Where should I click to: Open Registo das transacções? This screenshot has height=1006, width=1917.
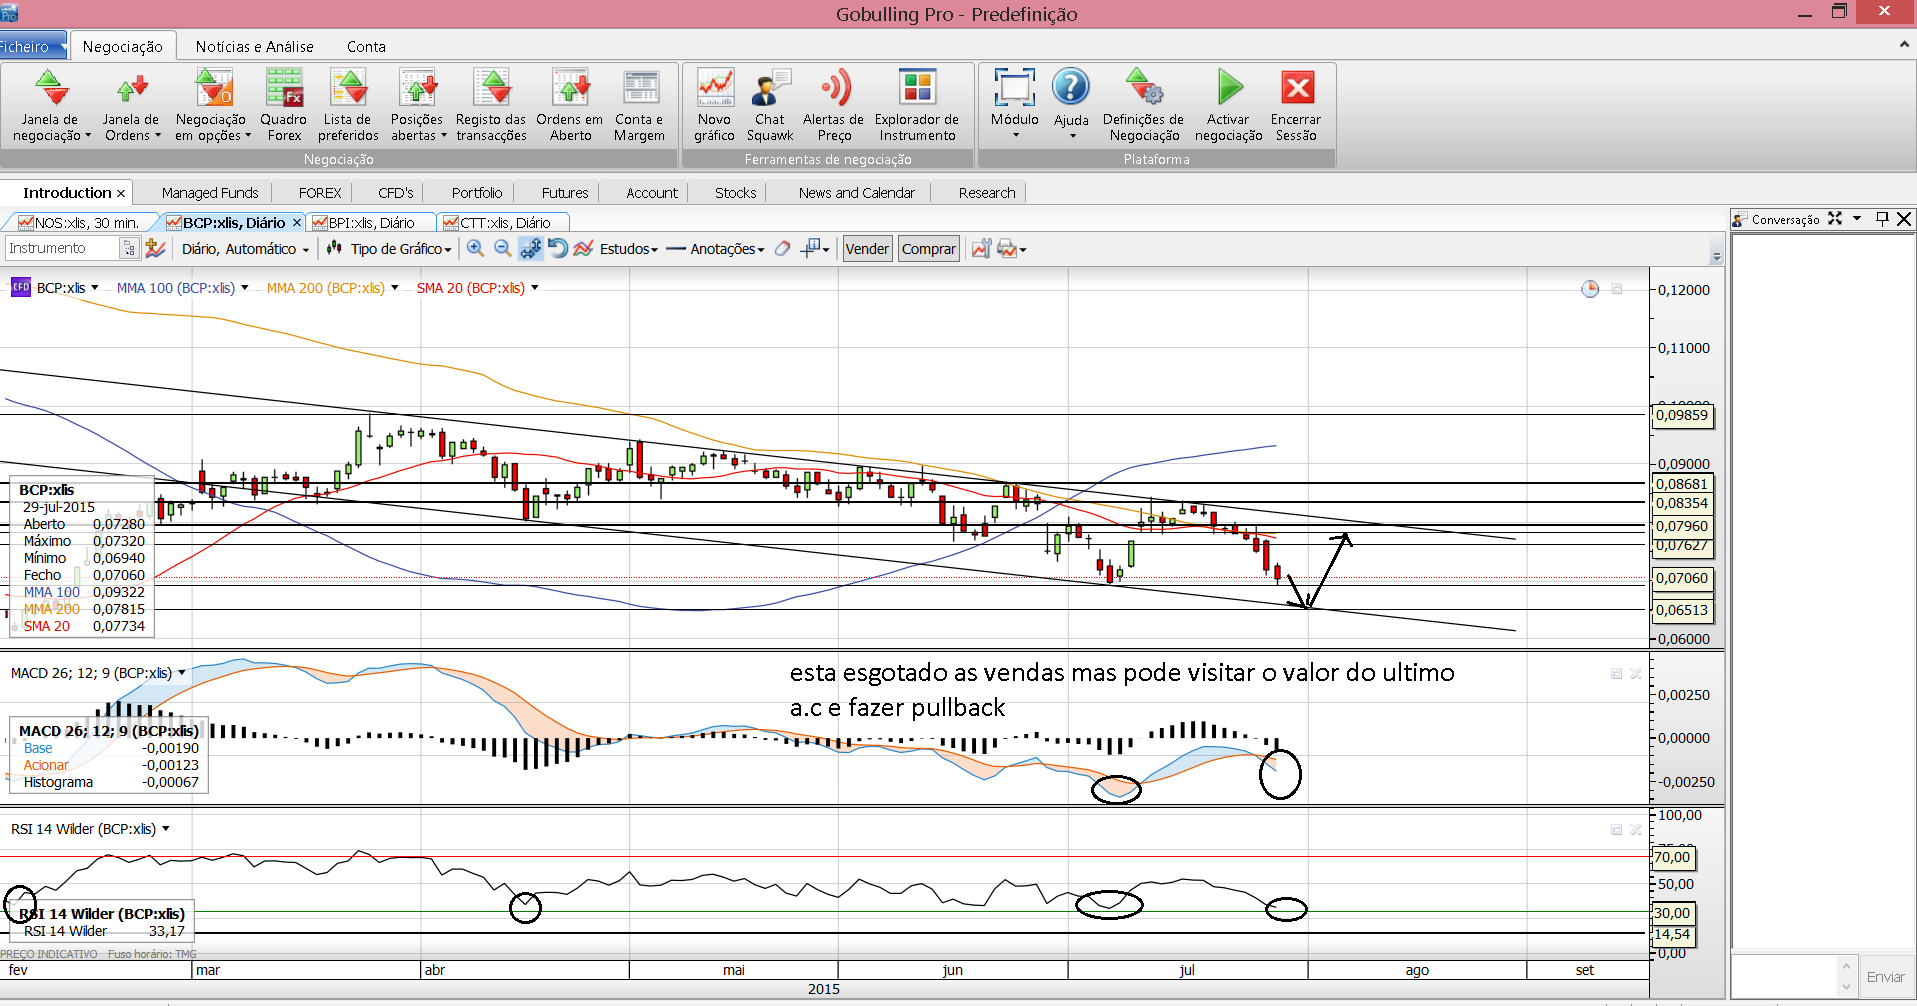[x=491, y=105]
